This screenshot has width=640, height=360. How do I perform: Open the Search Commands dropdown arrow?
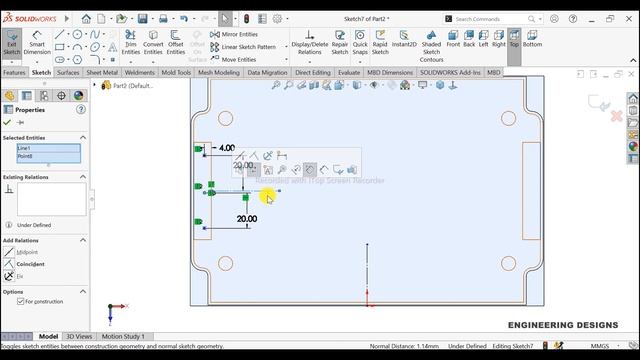pyautogui.click(x=540, y=19)
